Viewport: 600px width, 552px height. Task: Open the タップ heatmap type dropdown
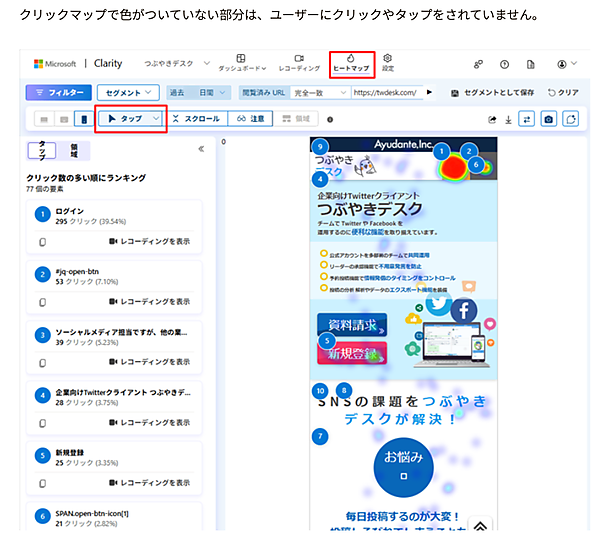coord(131,118)
